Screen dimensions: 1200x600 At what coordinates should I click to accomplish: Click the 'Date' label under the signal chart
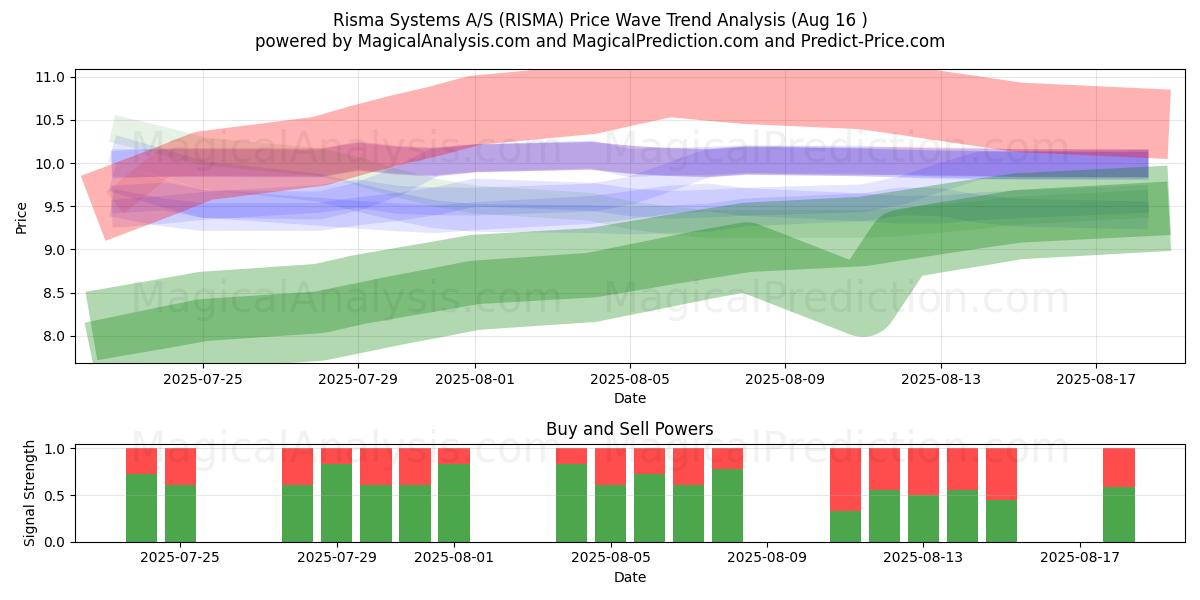(630, 577)
